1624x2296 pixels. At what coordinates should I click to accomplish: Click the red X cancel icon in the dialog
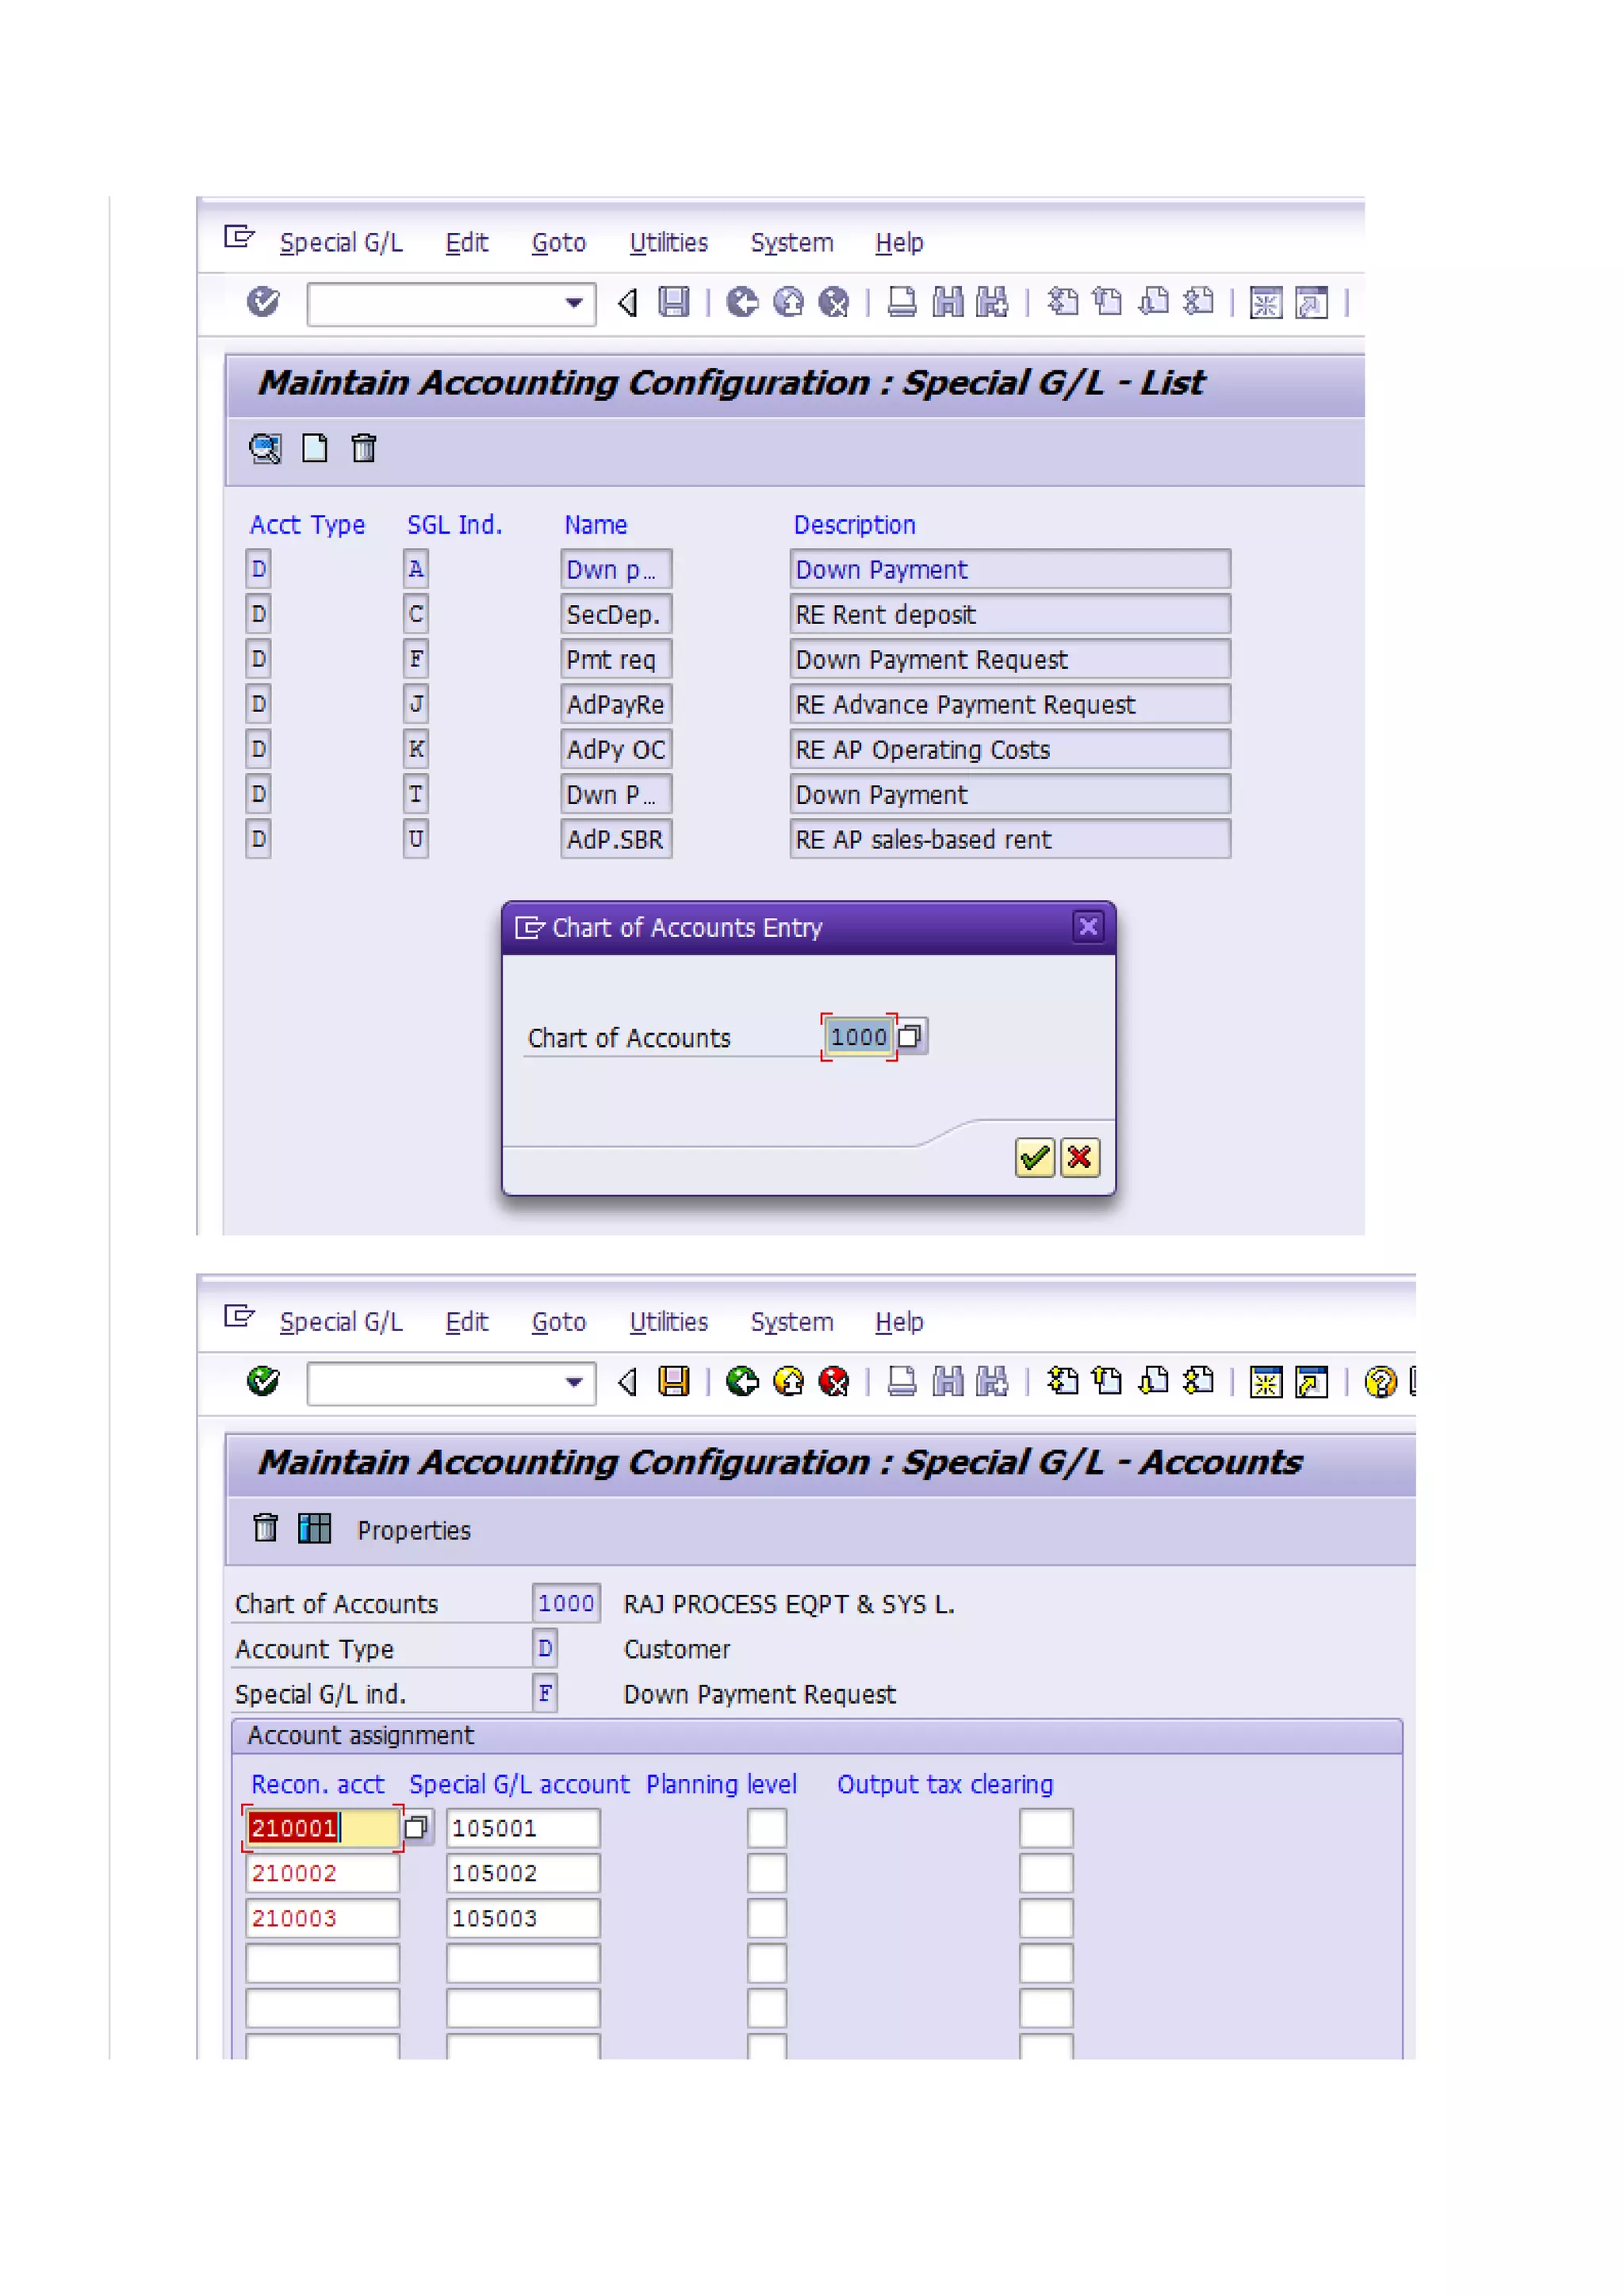pyautogui.click(x=1079, y=1157)
